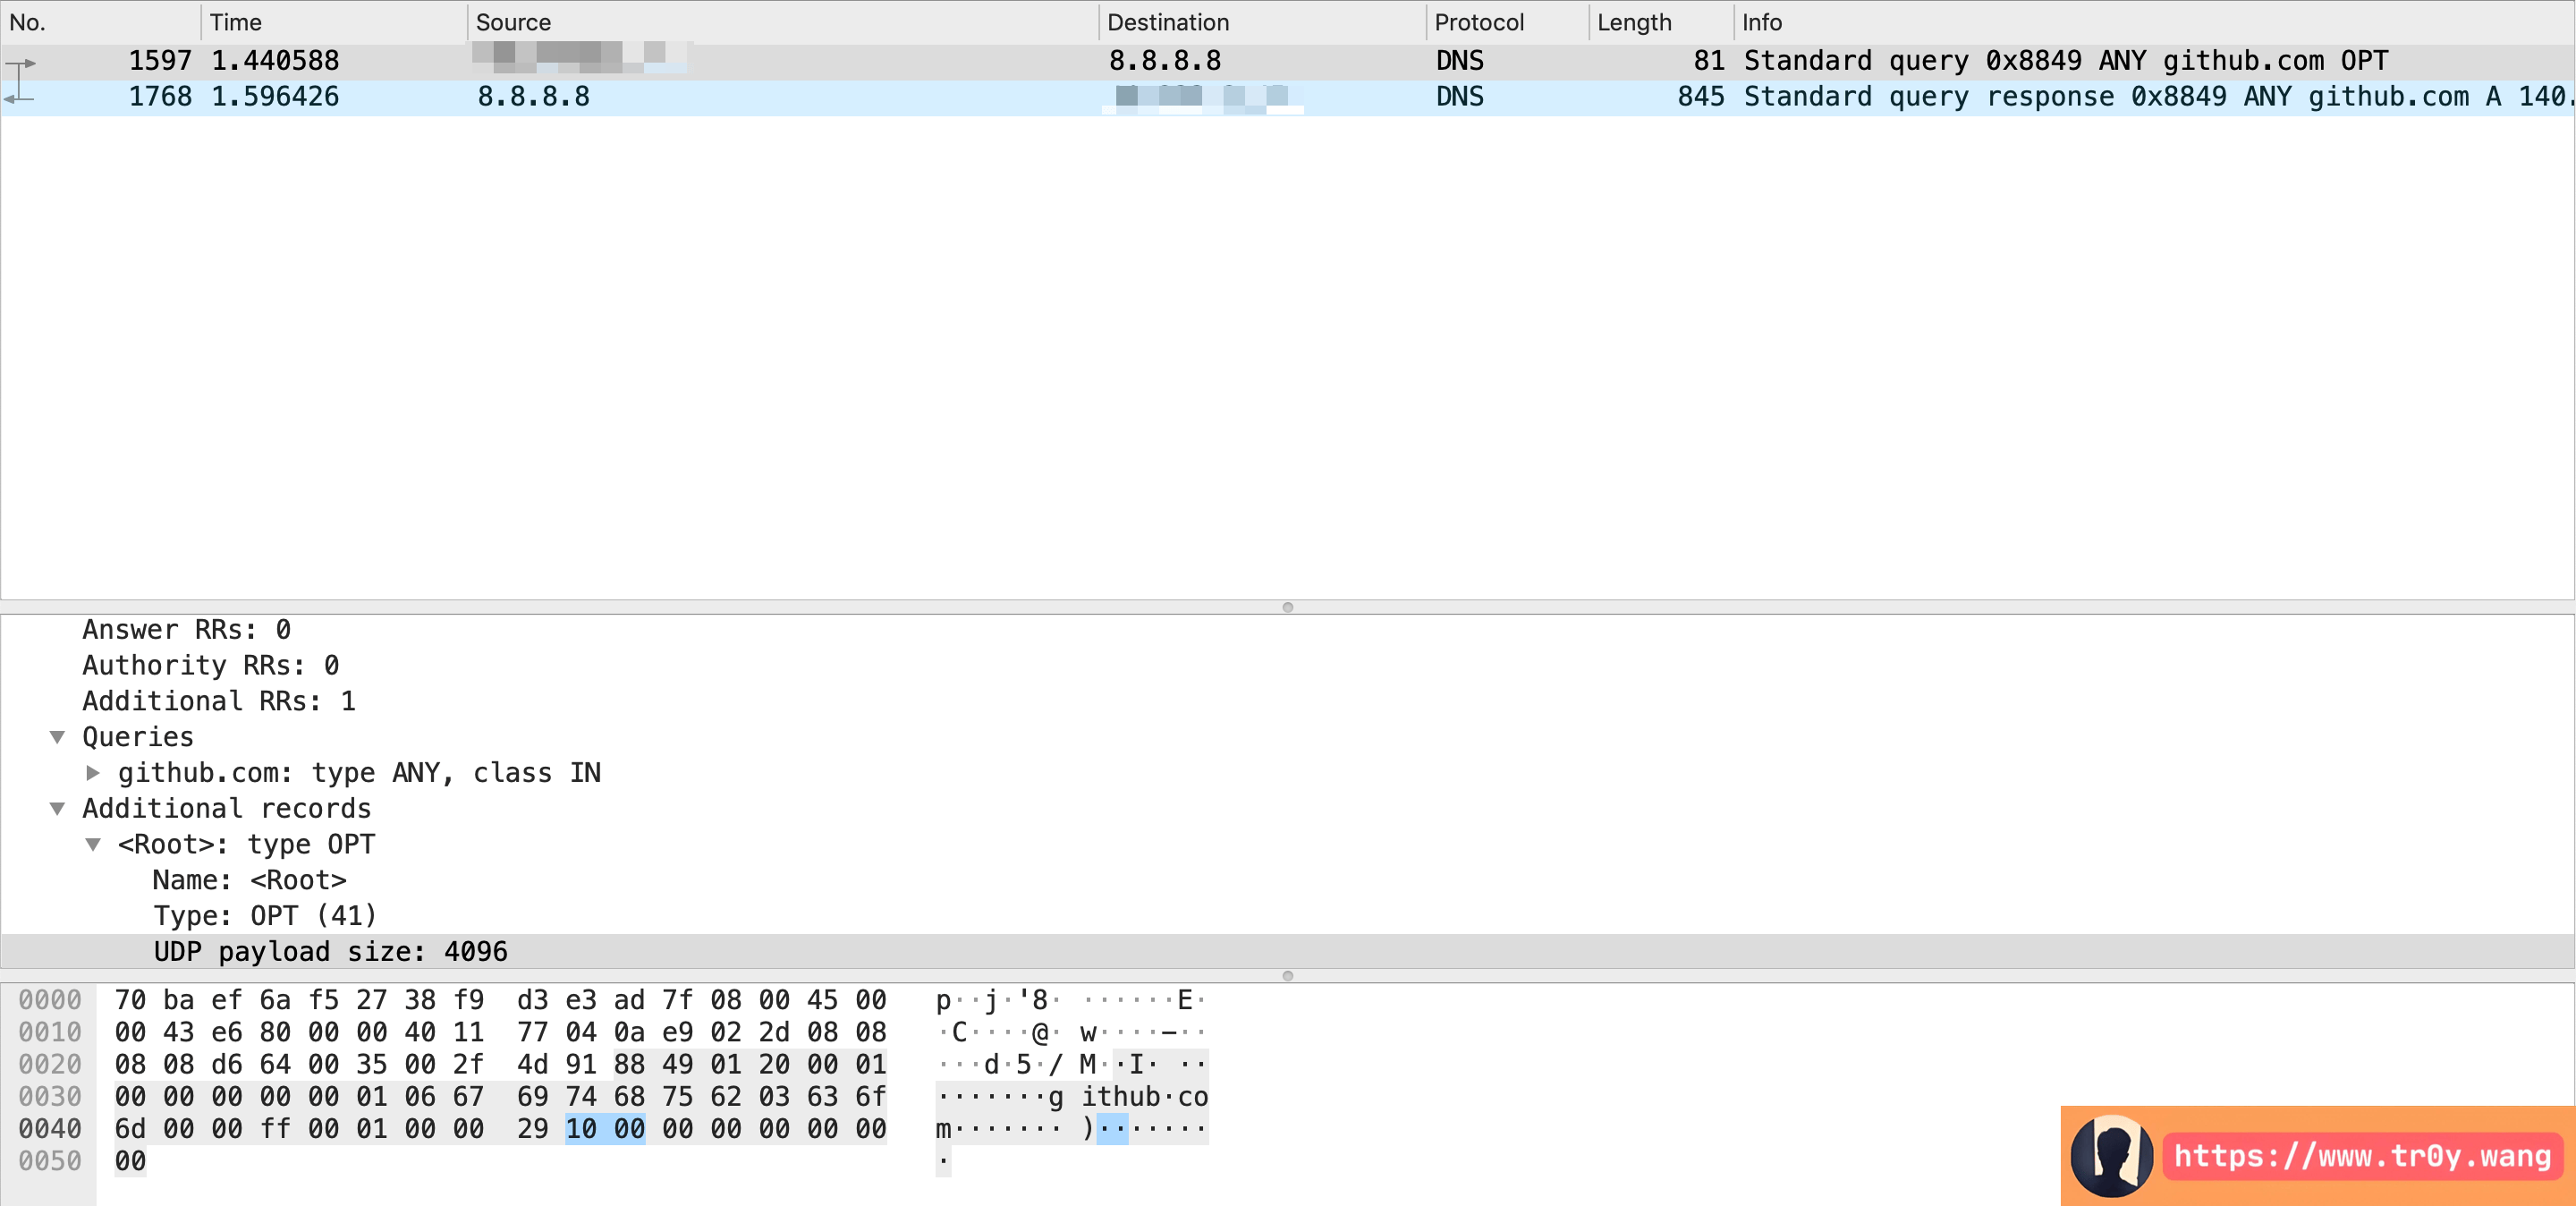
Task: Collapse the Additional records section
Action: (x=58, y=808)
